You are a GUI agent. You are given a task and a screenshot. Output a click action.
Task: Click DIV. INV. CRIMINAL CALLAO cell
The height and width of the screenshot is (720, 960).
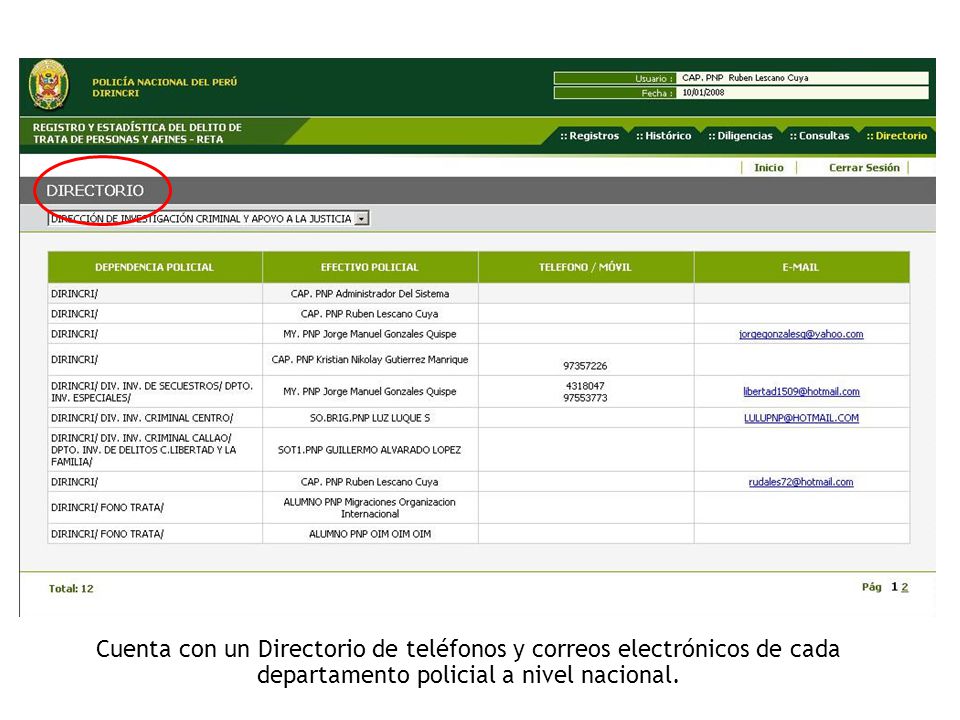click(155, 450)
